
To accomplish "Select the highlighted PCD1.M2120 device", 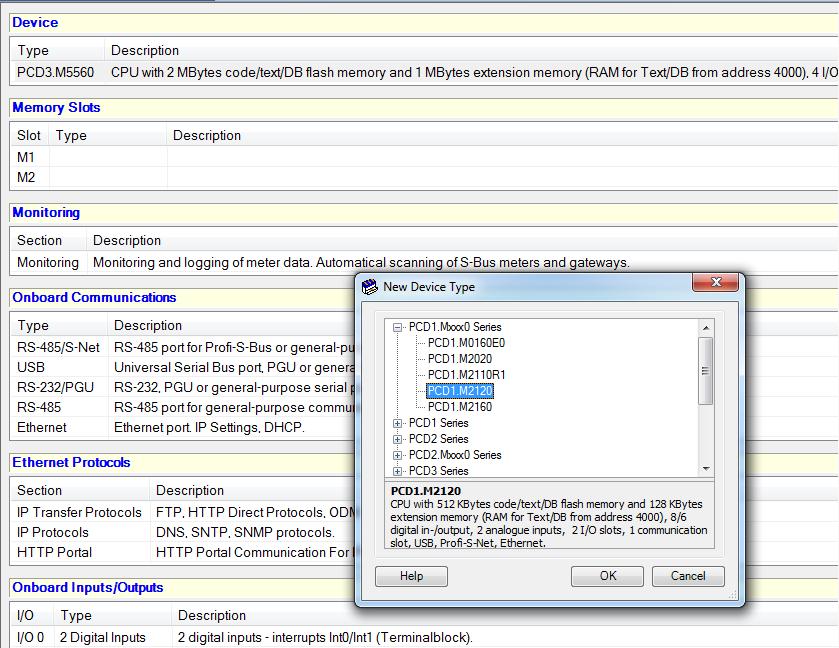I will 460,391.
